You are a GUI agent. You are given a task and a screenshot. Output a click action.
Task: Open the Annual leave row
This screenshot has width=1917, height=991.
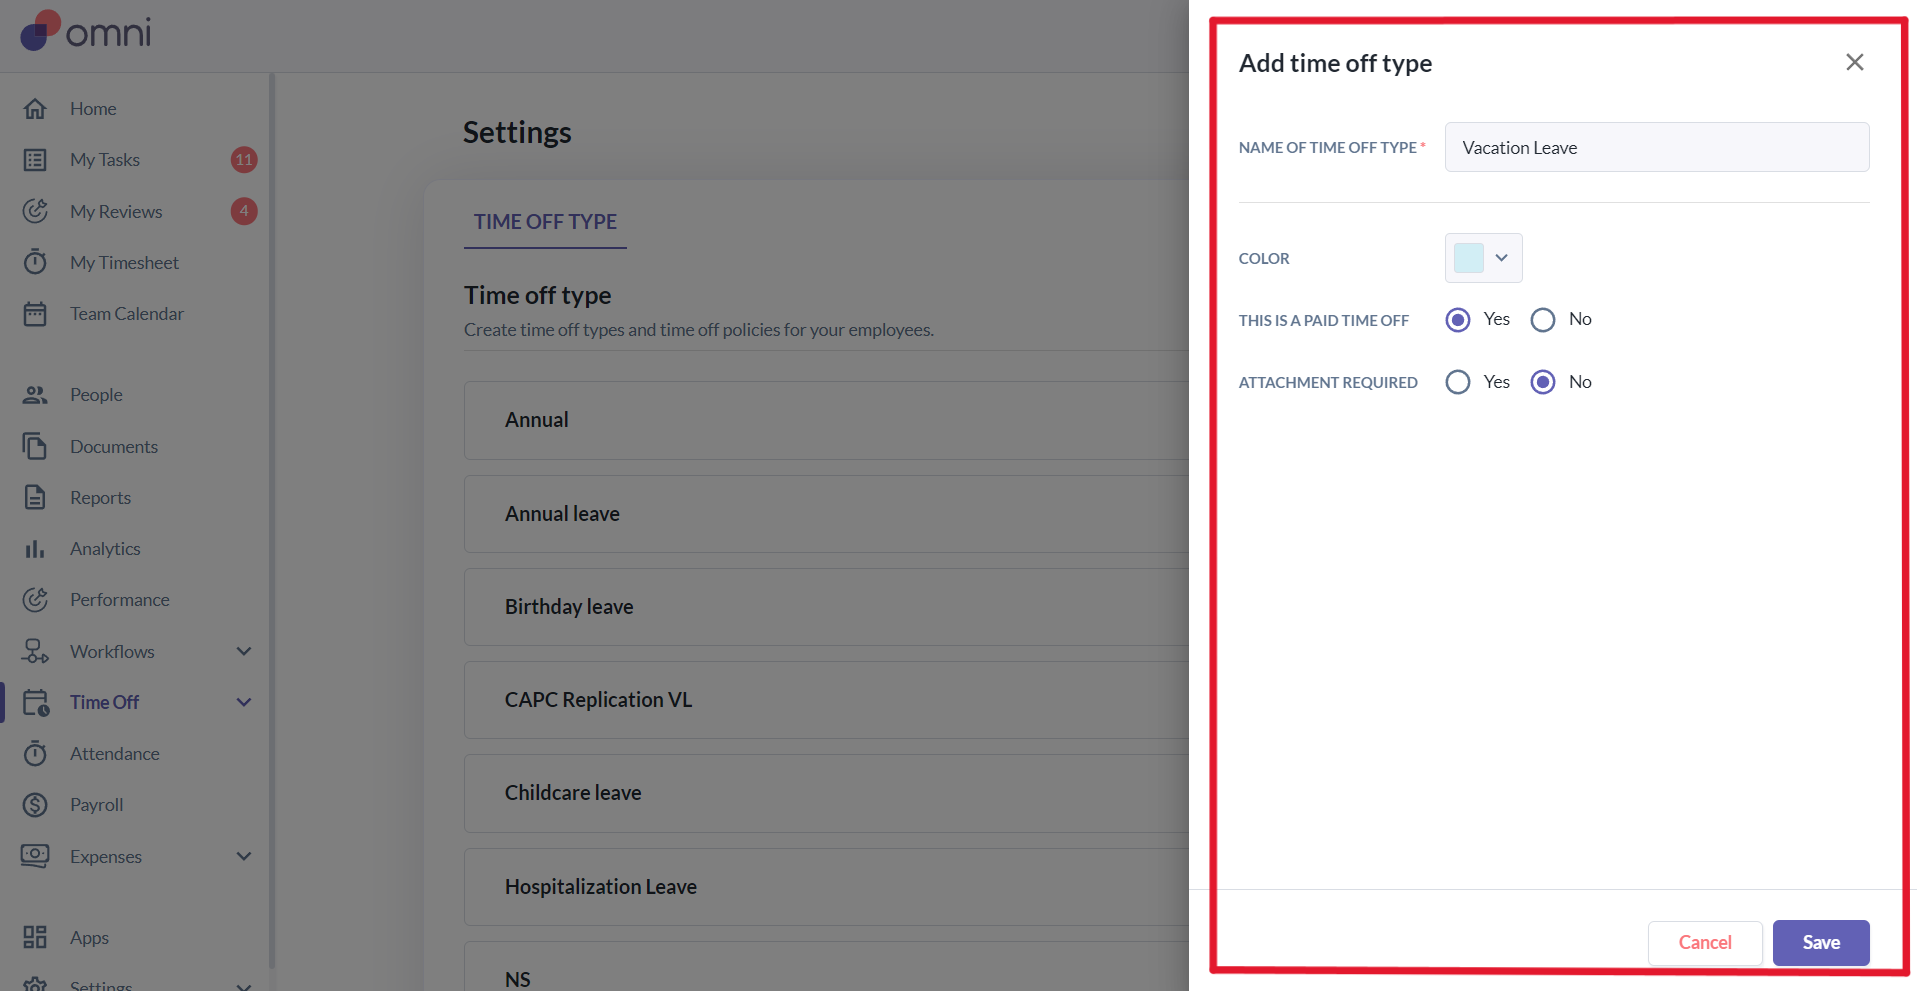click(826, 514)
